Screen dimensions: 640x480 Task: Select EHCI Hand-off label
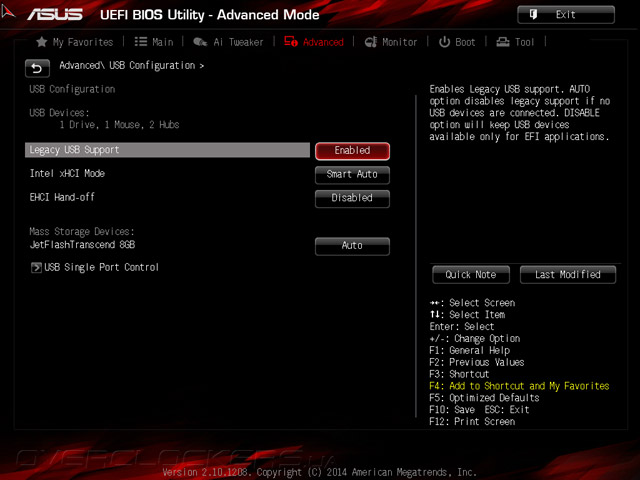[x=62, y=198]
